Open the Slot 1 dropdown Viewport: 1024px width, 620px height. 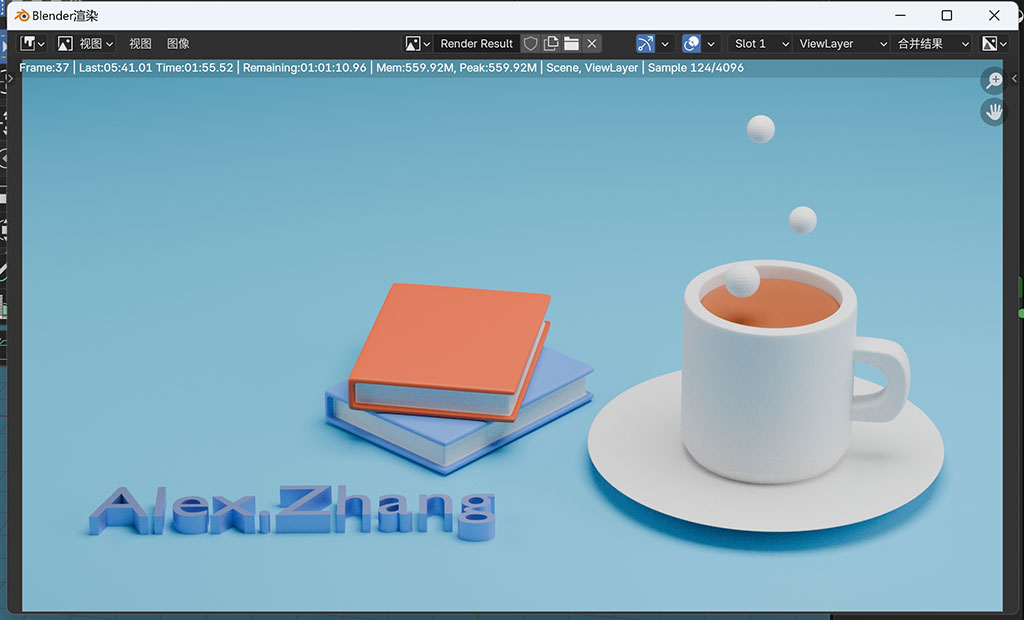point(760,44)
